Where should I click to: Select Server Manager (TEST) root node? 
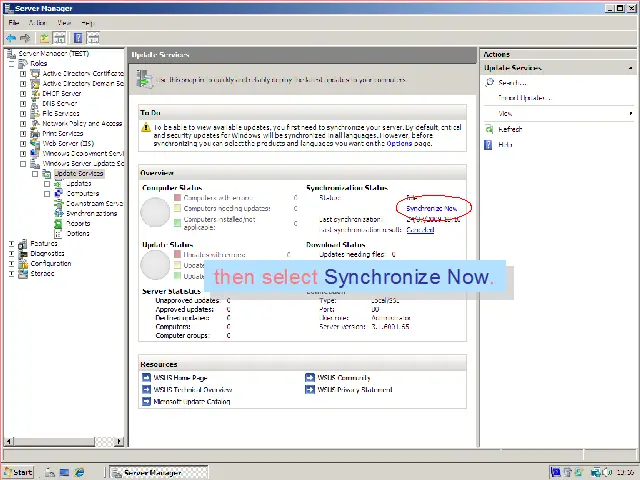pos(53,53)
